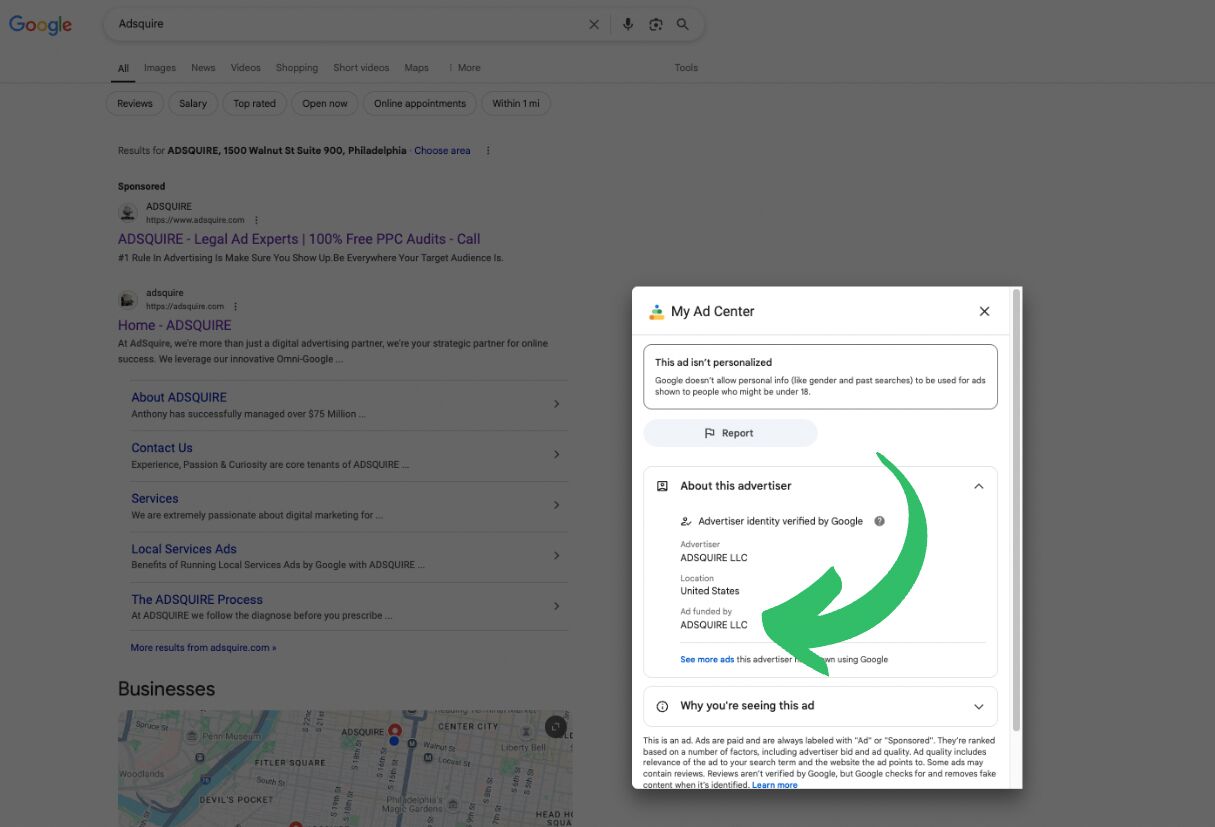Clear the search query with the X icon
The image size is (1215, 827).
594,24
